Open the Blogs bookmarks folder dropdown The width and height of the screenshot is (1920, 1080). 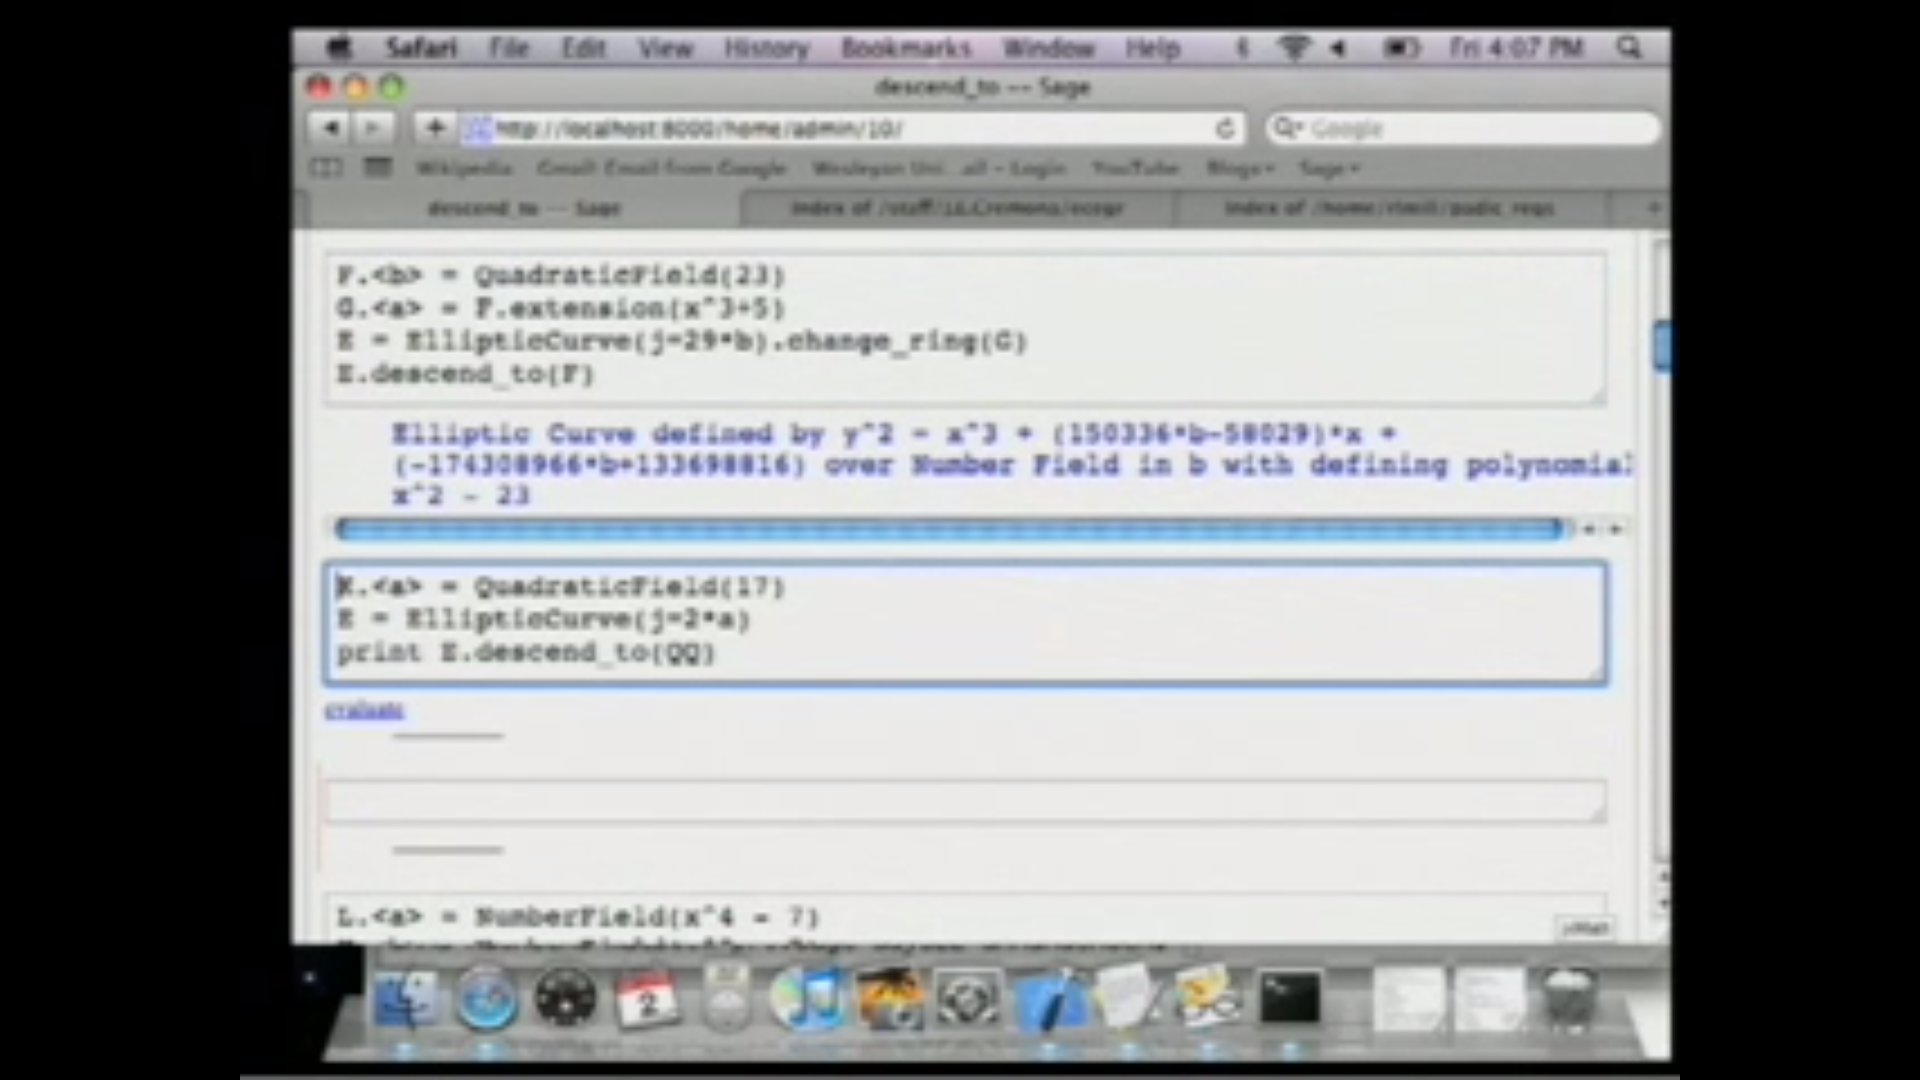1238,168
